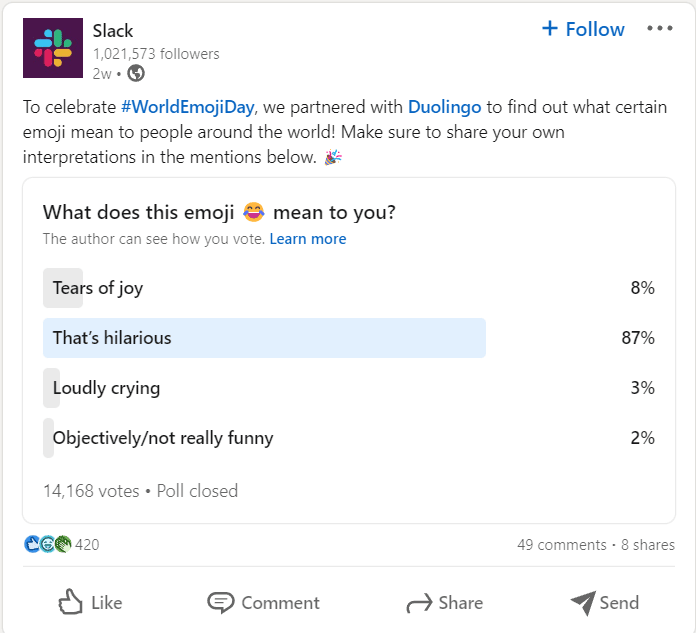Select the Tears of joy poll option

(x=349, y=288)
